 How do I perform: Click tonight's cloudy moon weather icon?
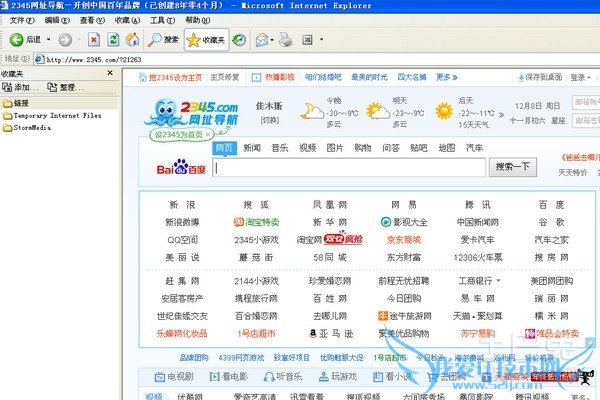click(312, 111)
